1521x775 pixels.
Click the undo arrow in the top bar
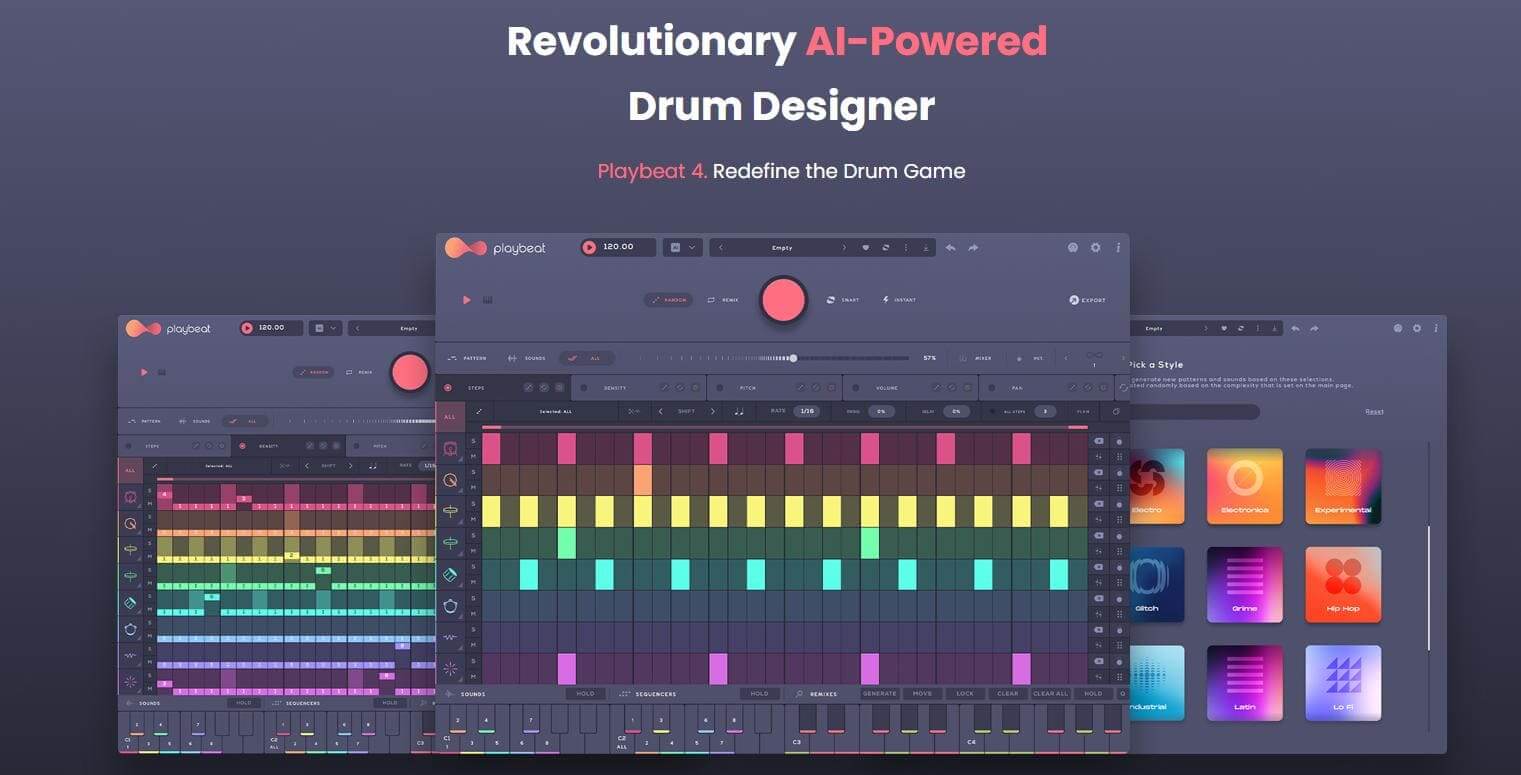coord(951,247)
